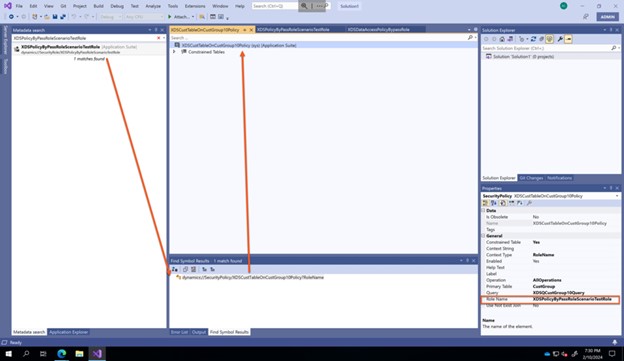This screenshot has height=361, width=624.
Task: Switch to the Error List tab
Action: [x=179, y=332]
